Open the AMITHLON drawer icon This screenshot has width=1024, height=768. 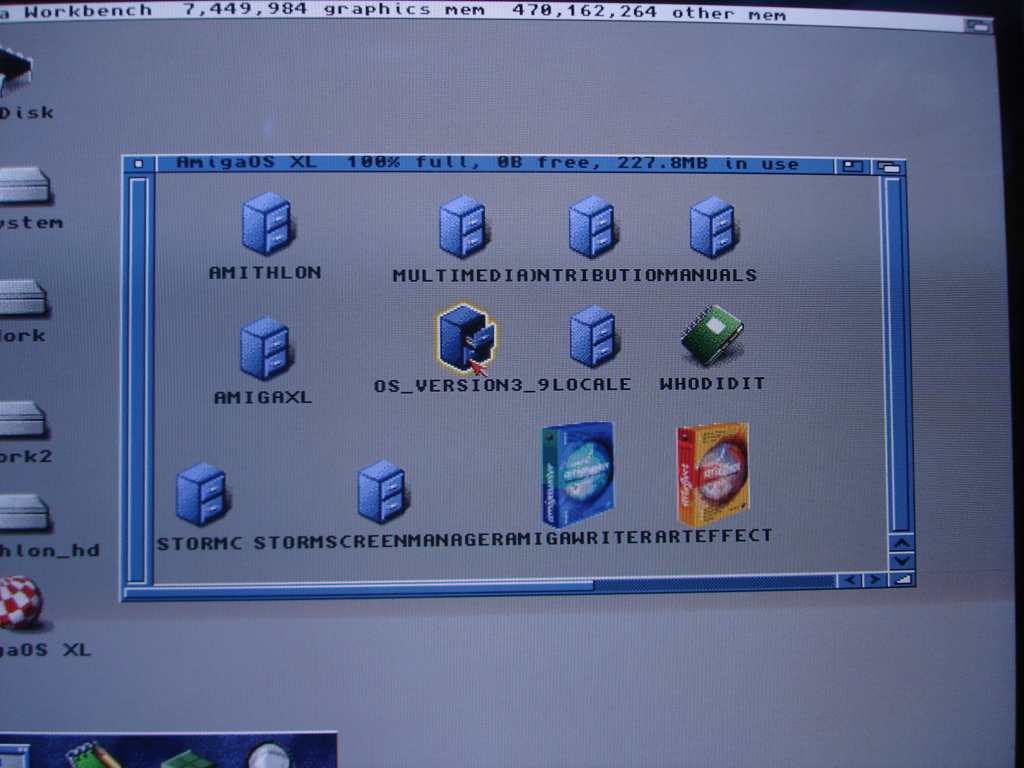click(267, 223)
